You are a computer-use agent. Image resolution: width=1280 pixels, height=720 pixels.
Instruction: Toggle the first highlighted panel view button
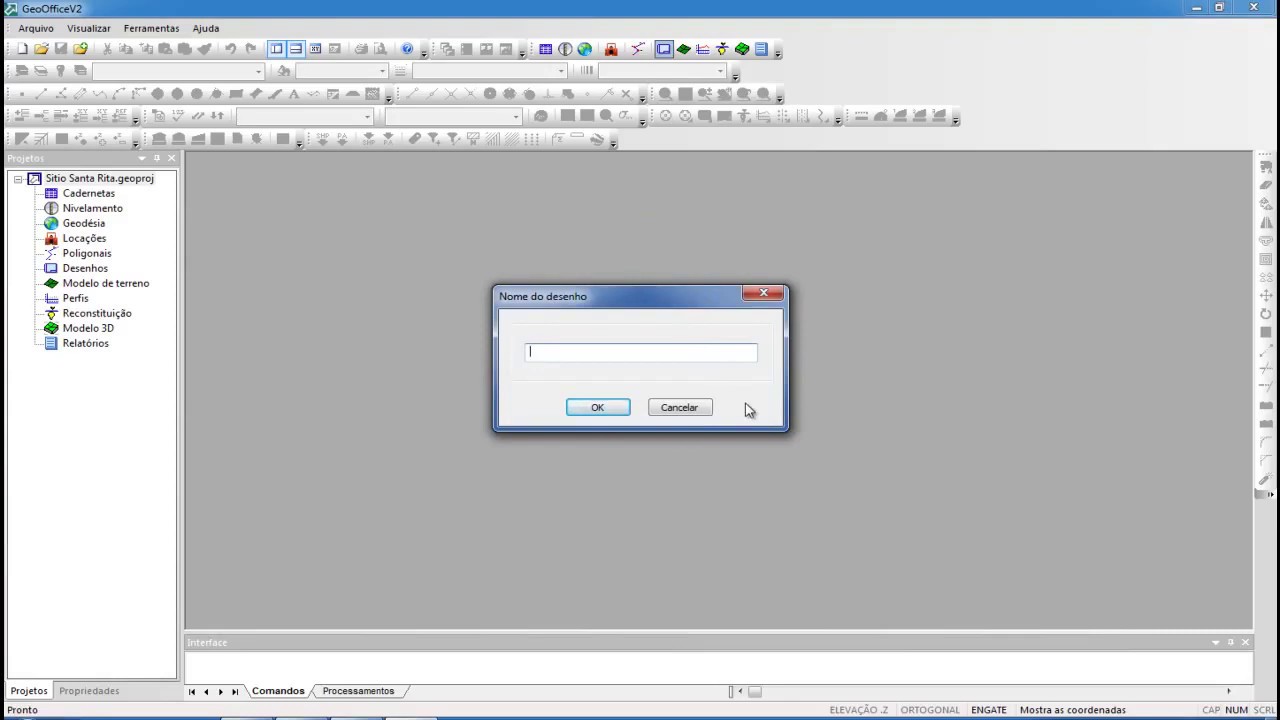click(x=277, y=49)
